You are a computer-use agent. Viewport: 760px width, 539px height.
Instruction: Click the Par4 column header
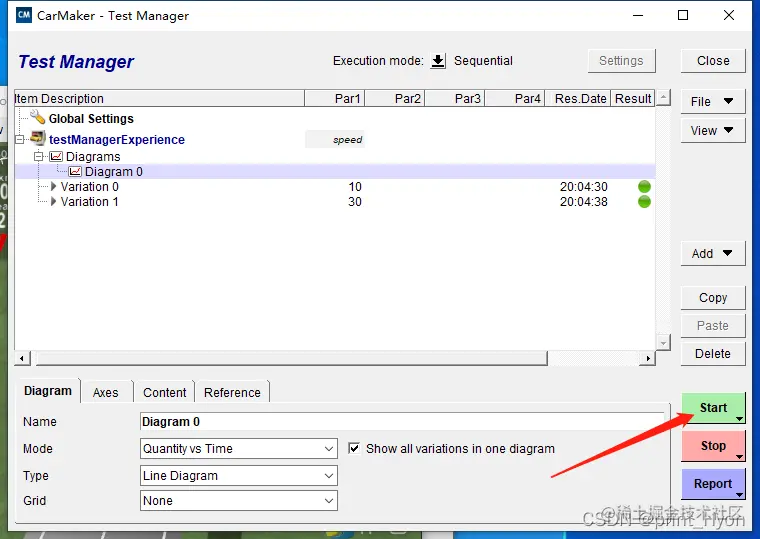[x=515, y=98]
